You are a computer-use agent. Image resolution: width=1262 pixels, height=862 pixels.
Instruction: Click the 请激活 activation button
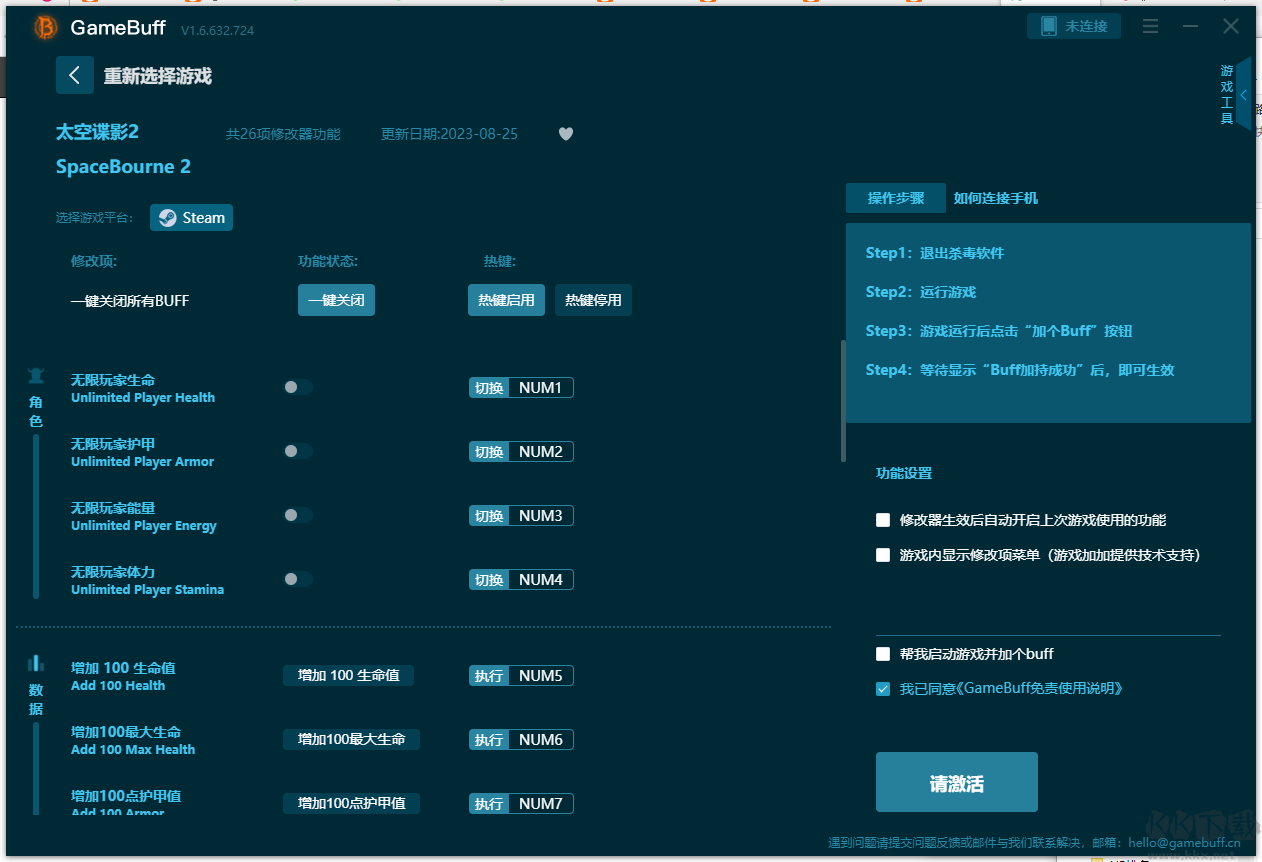point(957,782)
